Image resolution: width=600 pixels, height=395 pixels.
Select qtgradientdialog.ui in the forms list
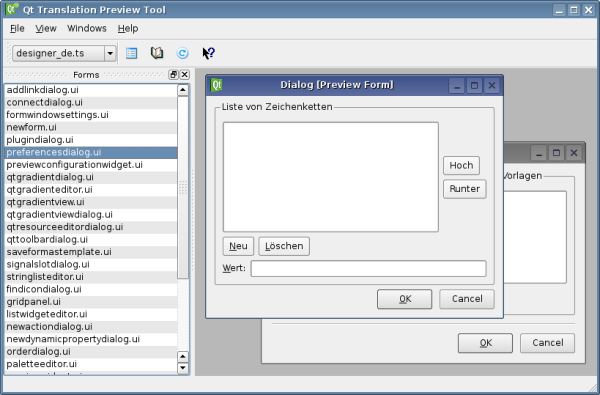[91, 177]
